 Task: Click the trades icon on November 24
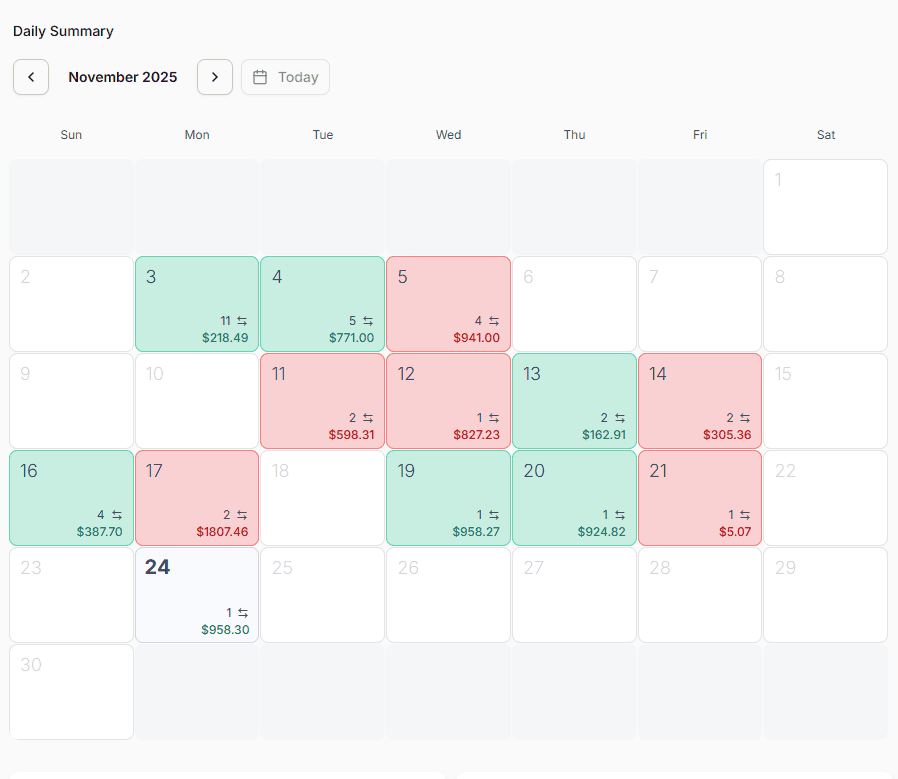coord(242,612)
